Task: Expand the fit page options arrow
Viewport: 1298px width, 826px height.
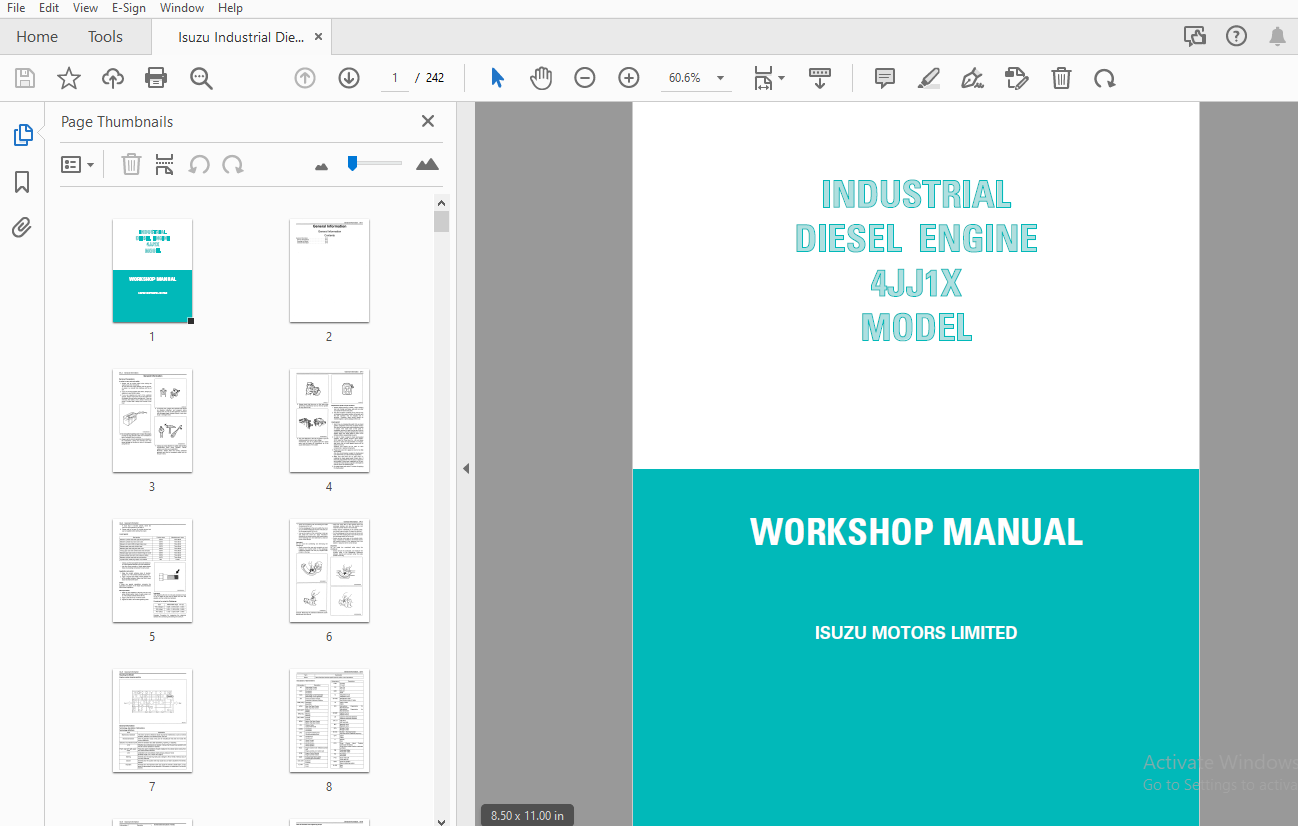Action: [782, 78]
